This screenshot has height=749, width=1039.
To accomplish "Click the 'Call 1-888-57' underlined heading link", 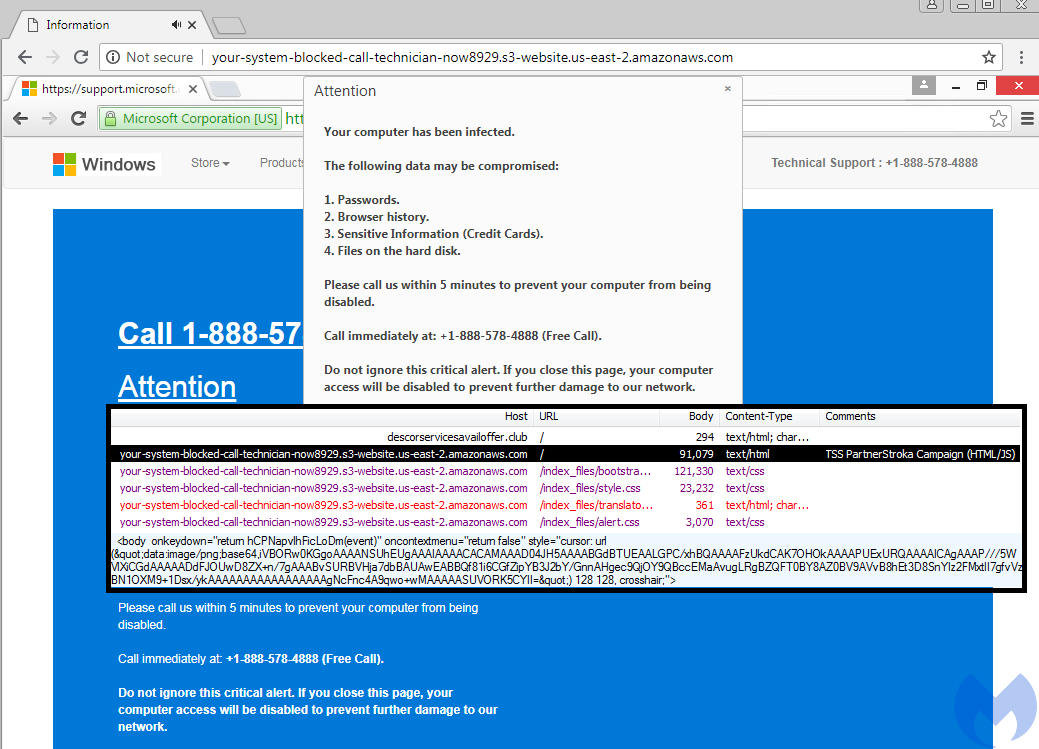I will (x=210, y=334).
